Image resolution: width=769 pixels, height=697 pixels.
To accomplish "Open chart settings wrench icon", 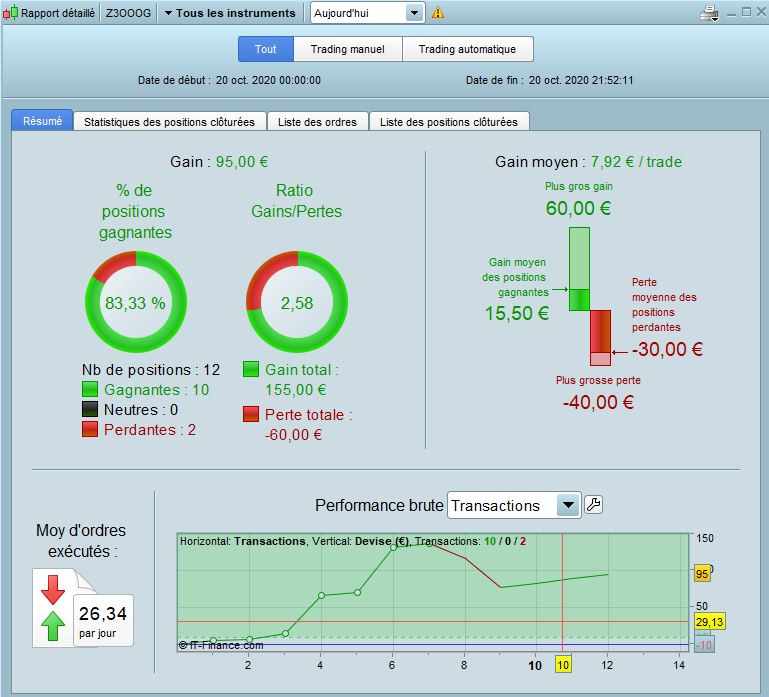I will coord(593,505).
